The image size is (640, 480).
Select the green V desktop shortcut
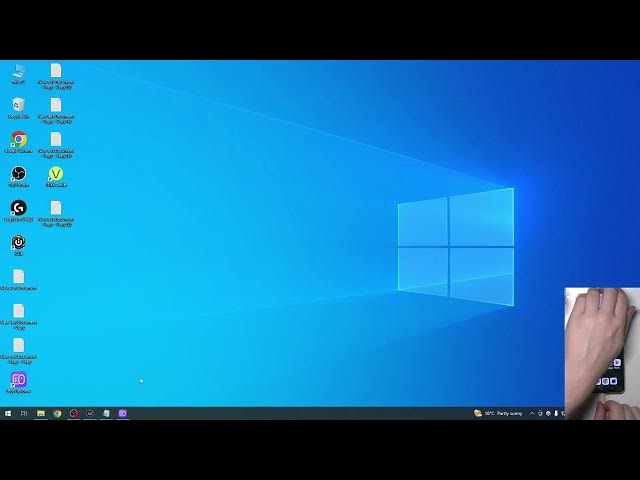(56, 176)
